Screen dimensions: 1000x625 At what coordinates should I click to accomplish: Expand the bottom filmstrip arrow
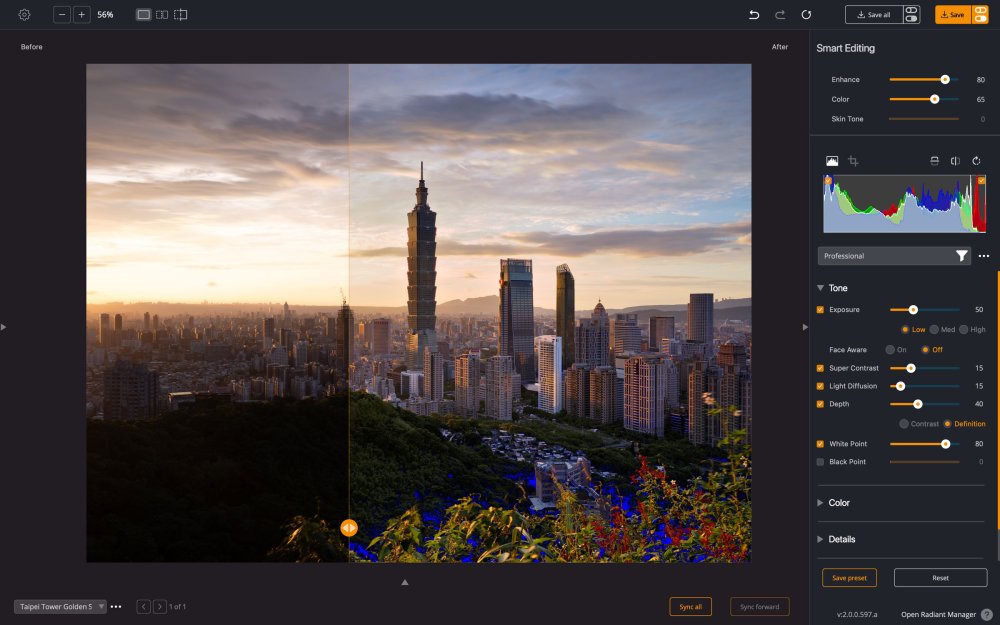(405, 582)
